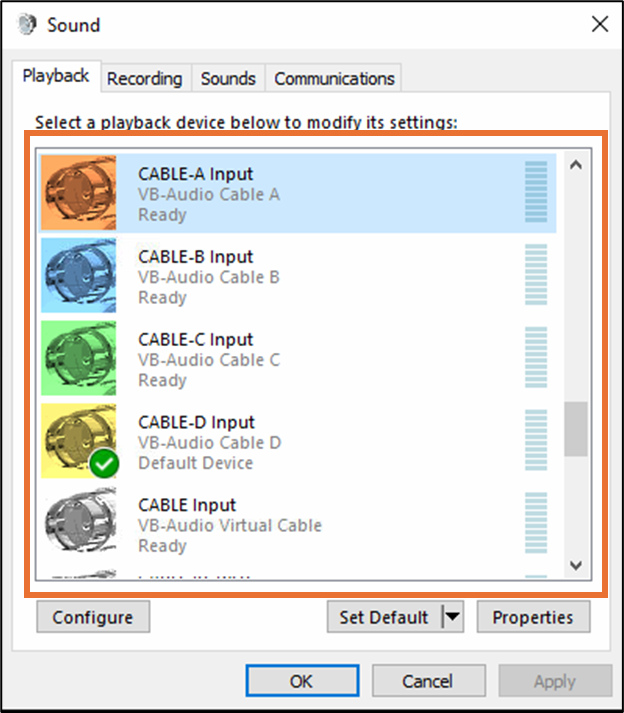Open the Set Default dropdown arrow

[x=453, y=617]
